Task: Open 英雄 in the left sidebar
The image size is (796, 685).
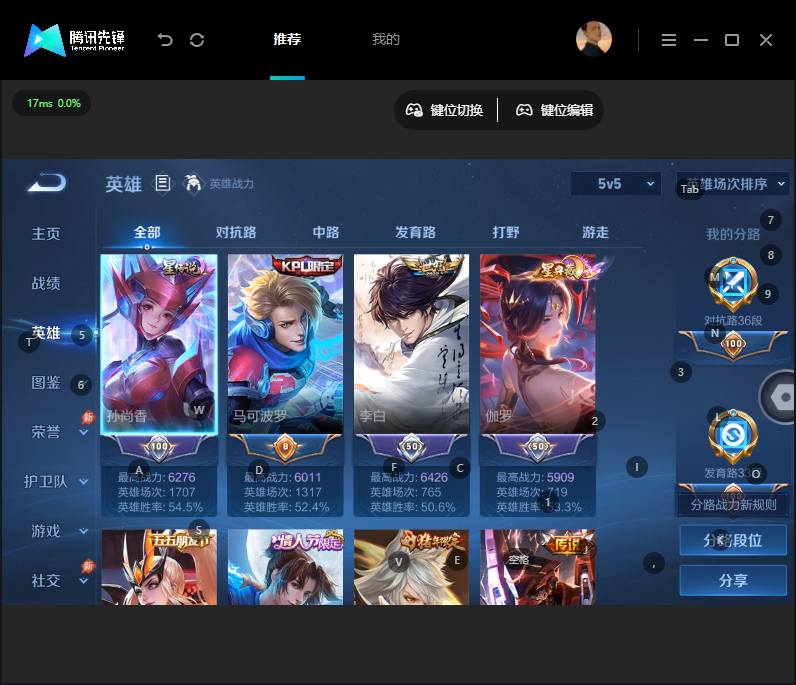Action: 46,333
